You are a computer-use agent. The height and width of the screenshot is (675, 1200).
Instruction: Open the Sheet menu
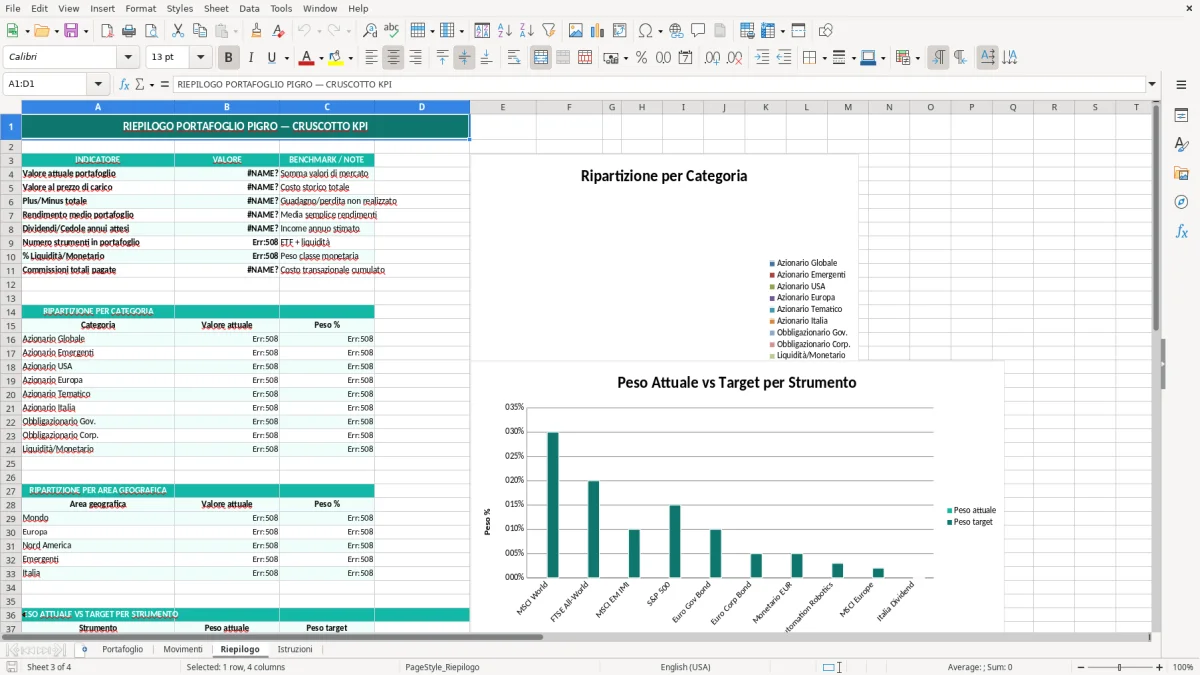pyautogui.click(x=216, y=8)
